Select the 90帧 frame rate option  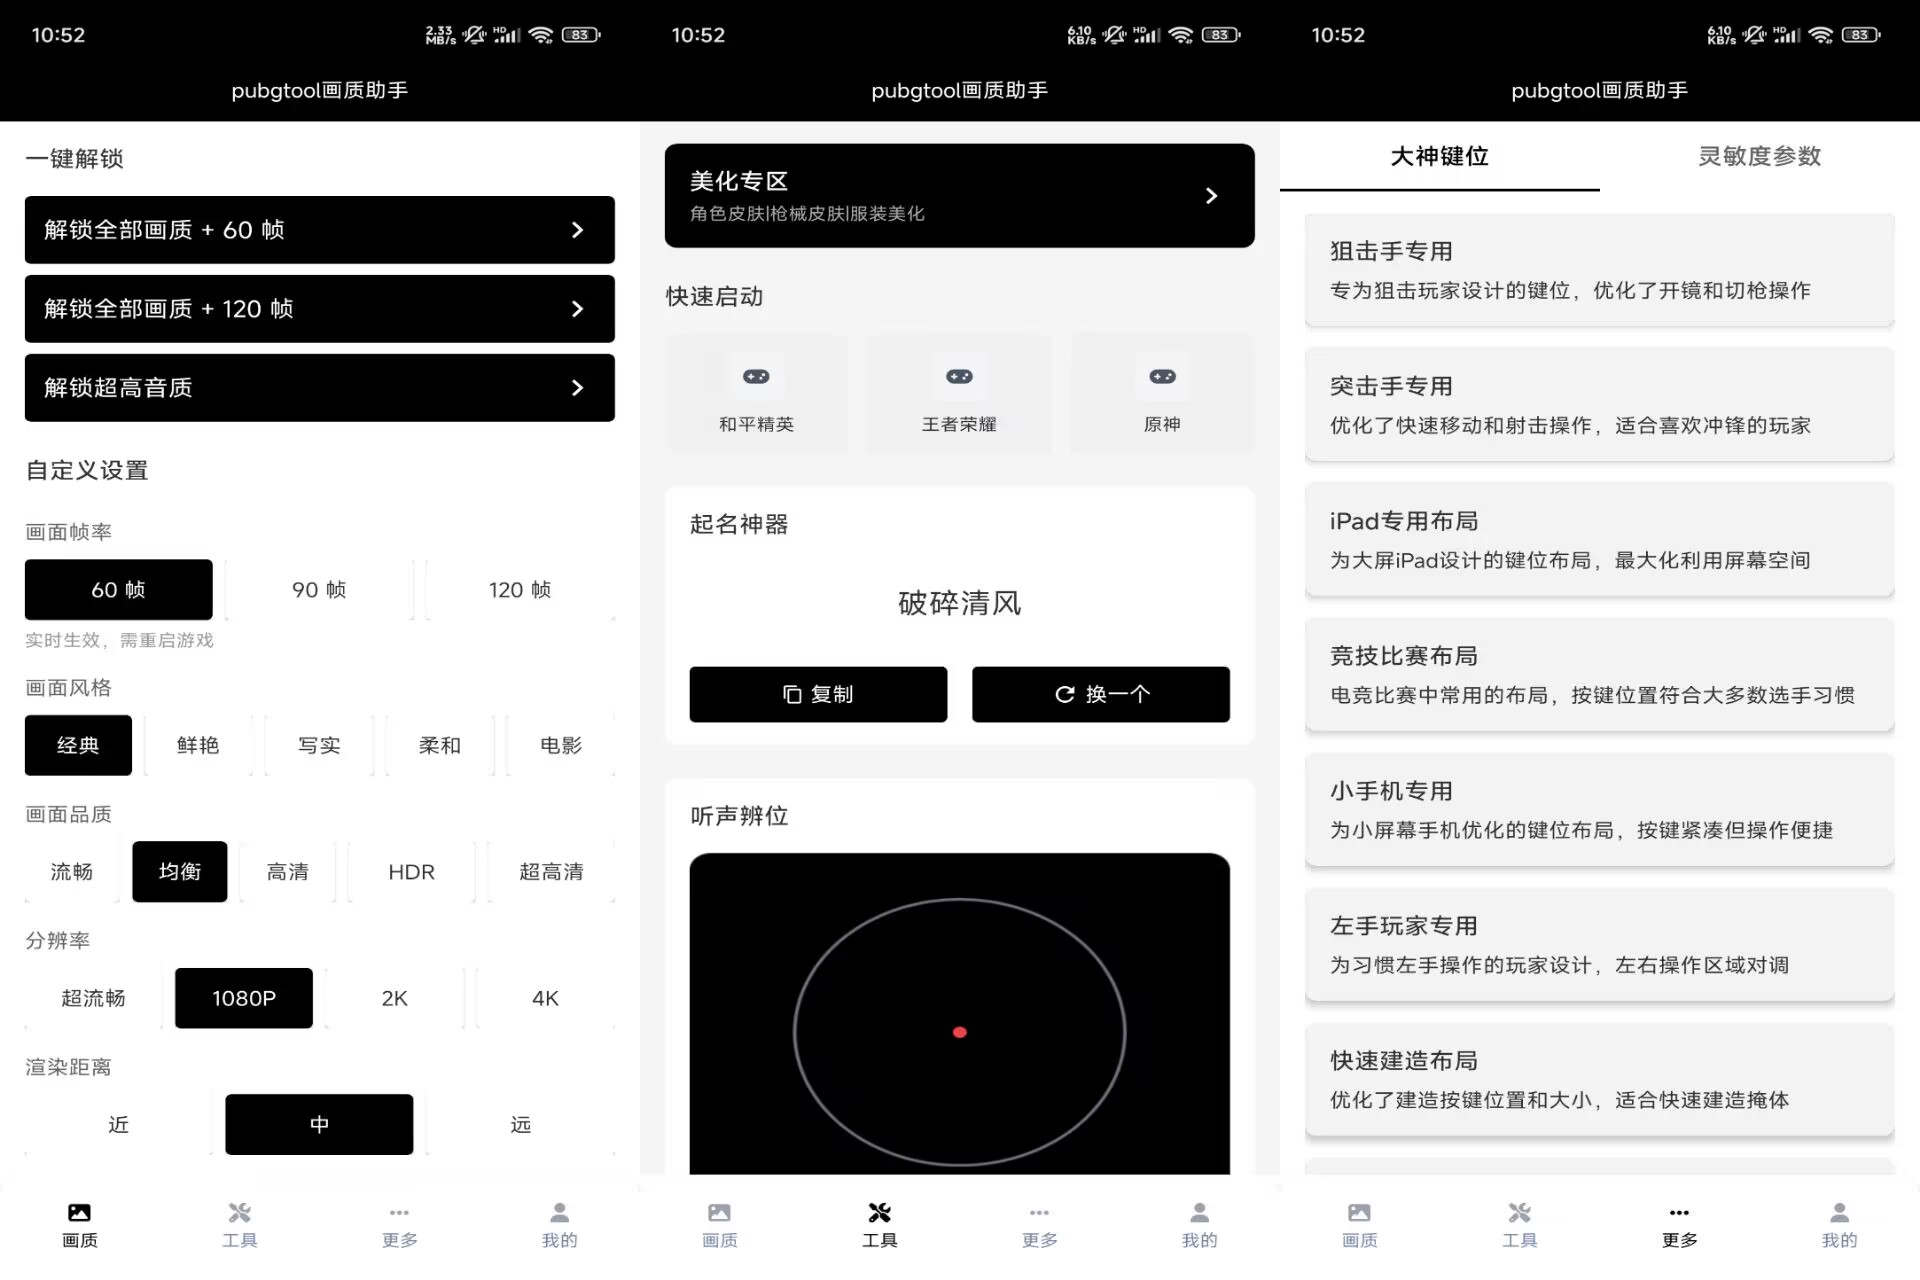(316, 590)
